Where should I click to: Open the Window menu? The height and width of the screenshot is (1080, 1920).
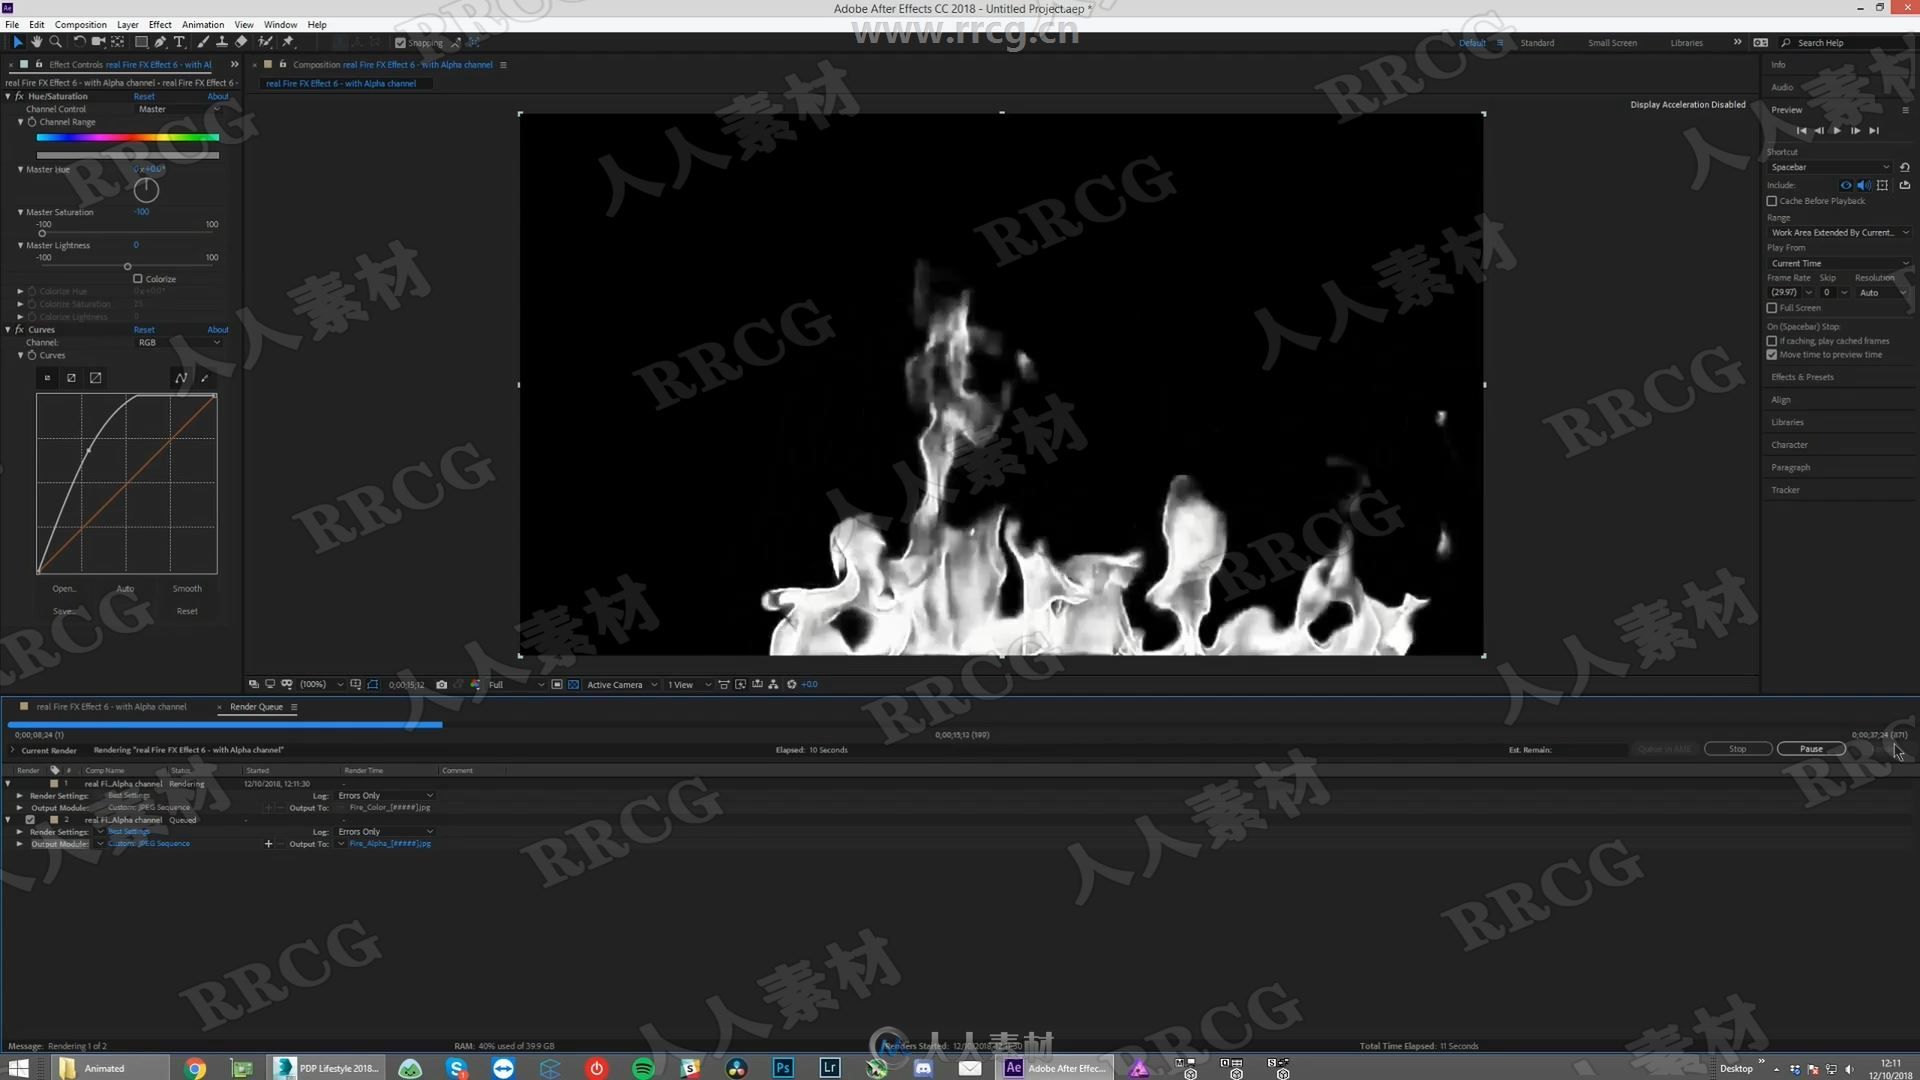click(x=280, y=24)
